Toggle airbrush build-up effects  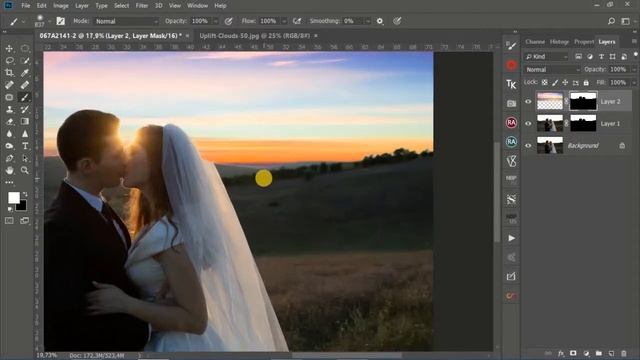click(297, 21)
